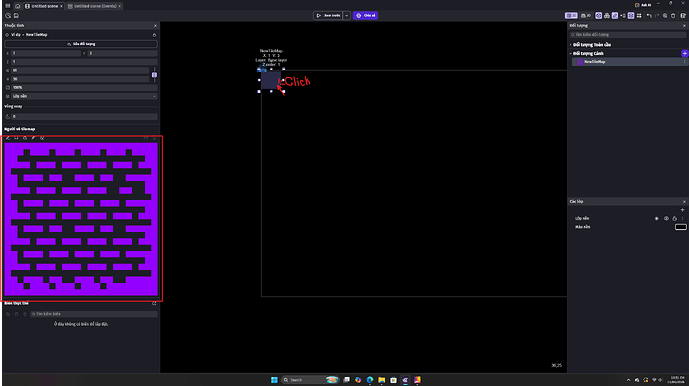Open the layer dropdown showing Lớp nền
Image resolution: width=689 pixels, height=386 pixels.
click(x=84, y=96)
